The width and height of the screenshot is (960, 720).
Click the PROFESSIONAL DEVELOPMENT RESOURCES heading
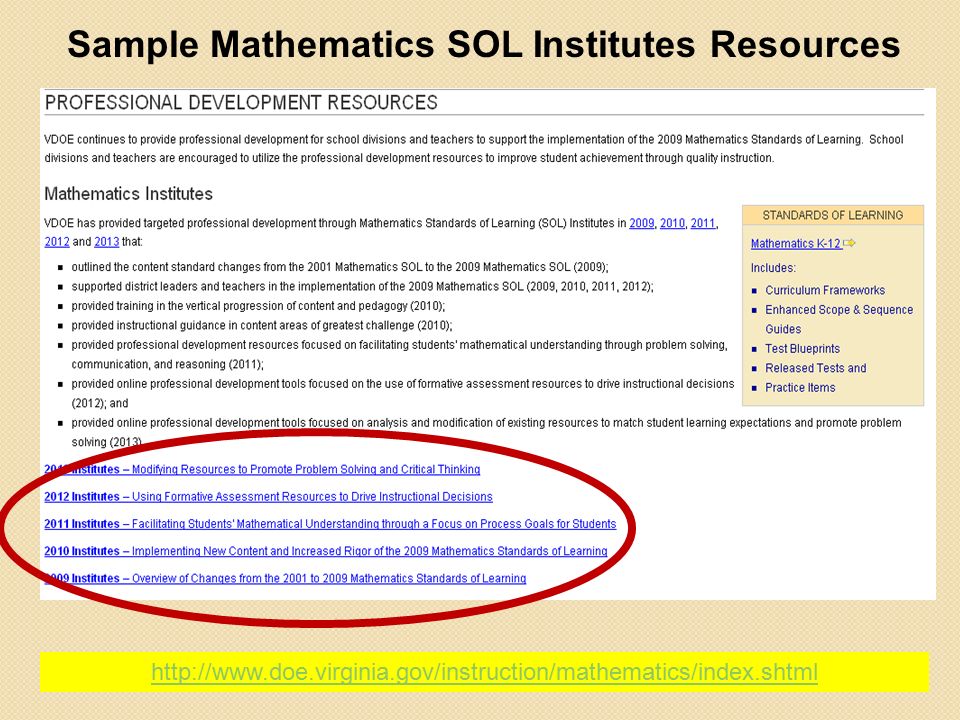pos(241,102)
